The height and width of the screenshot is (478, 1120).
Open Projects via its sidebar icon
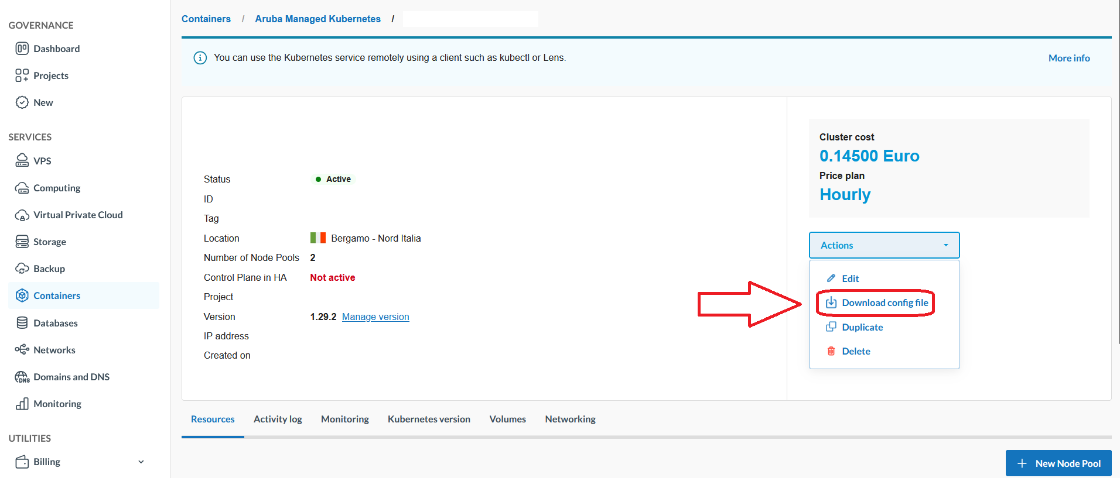[x=22, y=76]
